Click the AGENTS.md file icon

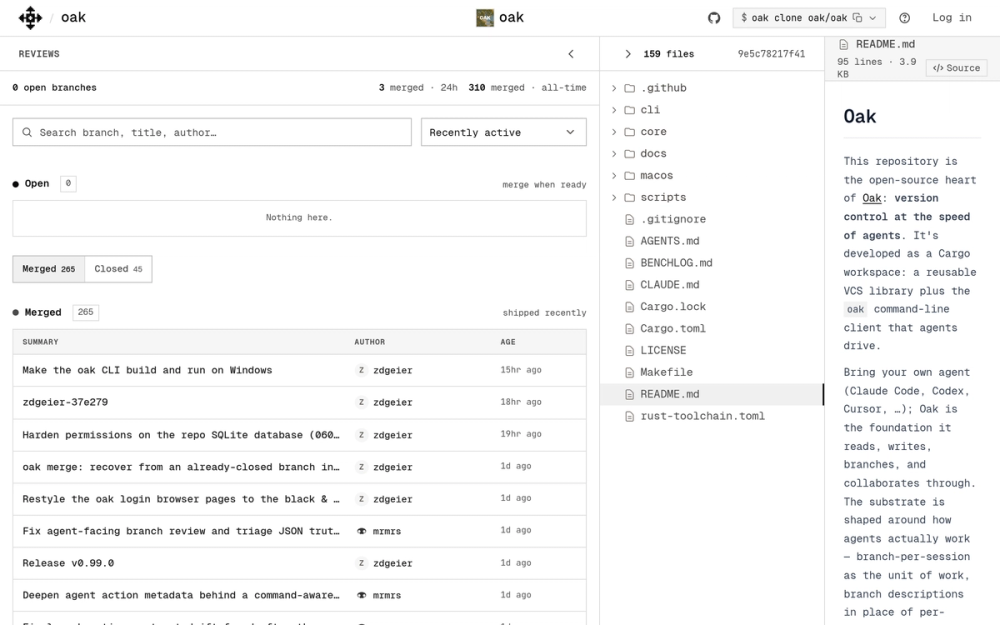click(x=629, y=241)
